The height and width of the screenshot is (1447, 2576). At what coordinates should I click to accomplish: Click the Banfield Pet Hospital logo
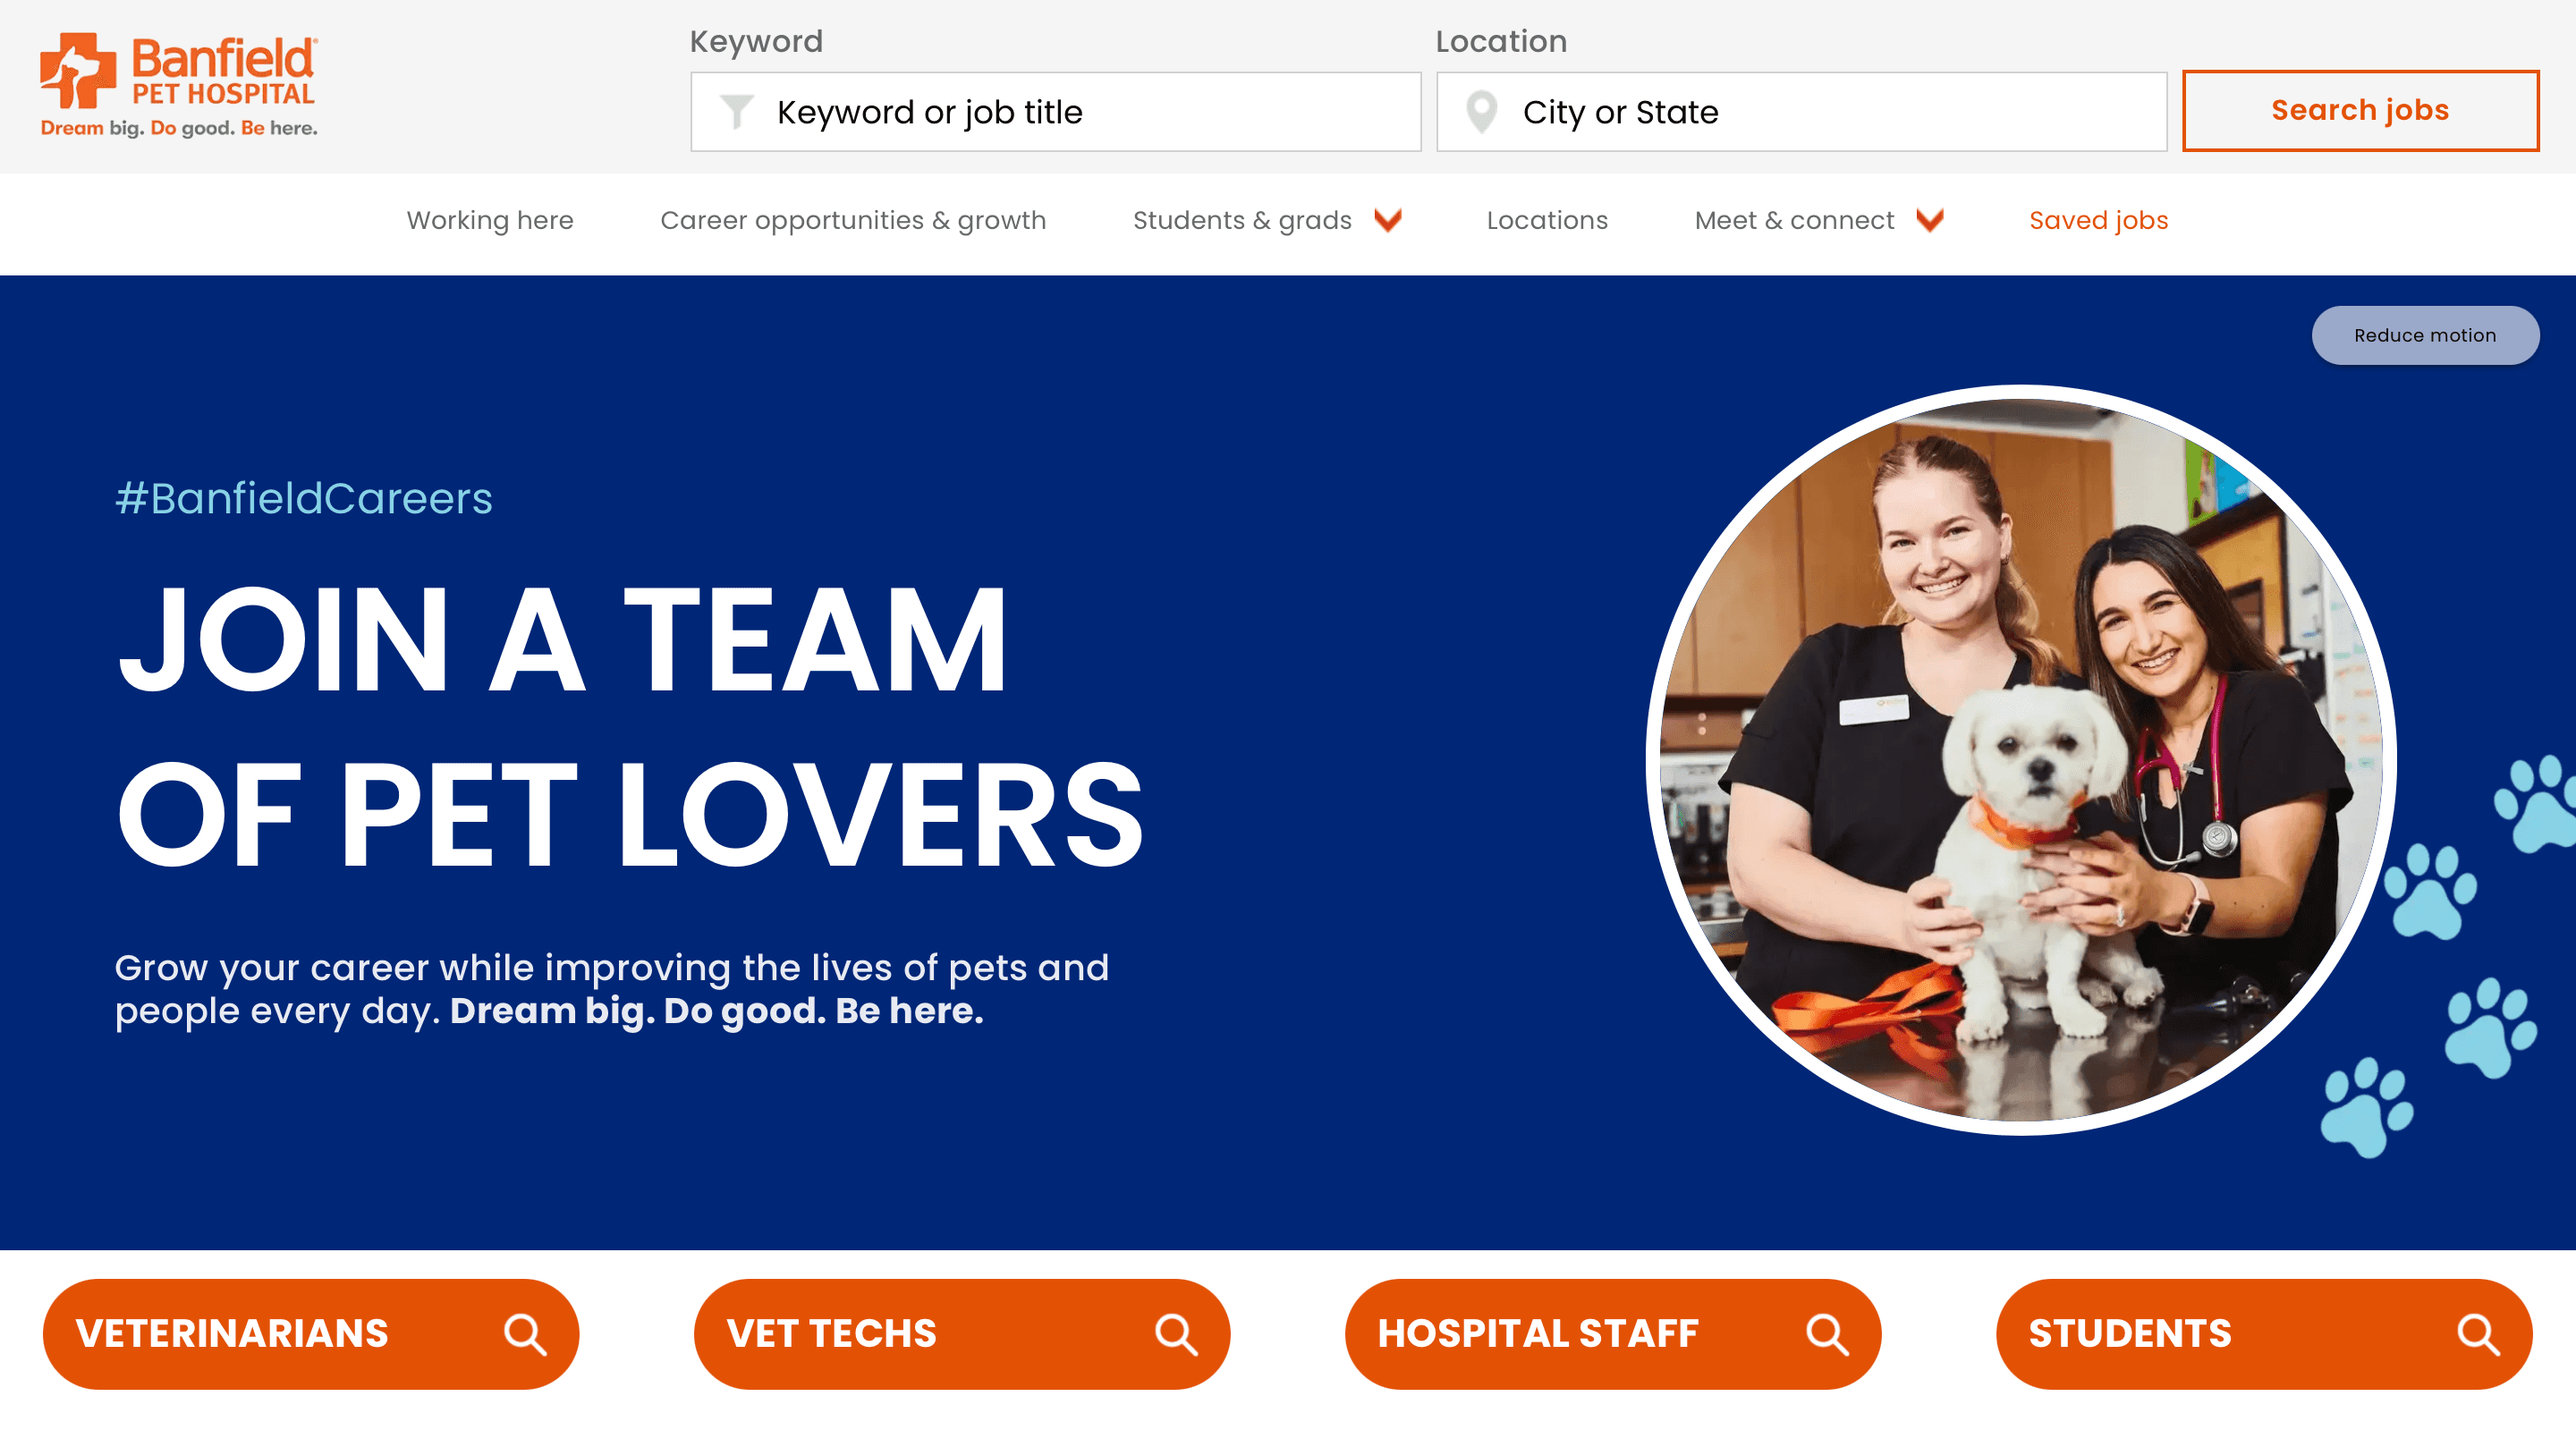tap(179, 85)
